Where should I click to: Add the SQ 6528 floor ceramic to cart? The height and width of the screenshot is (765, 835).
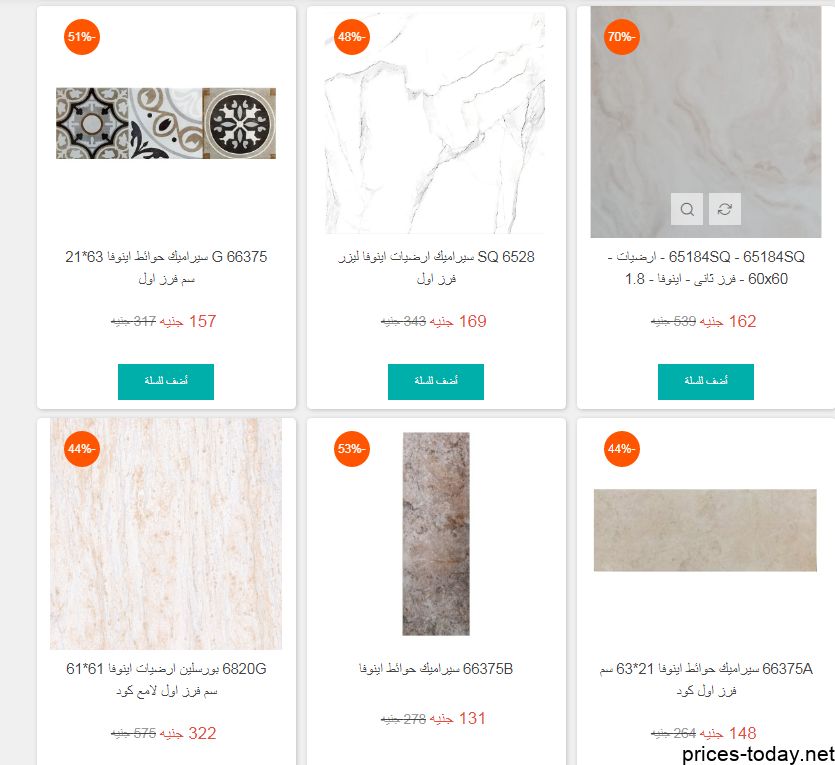[x=436, y=382]
